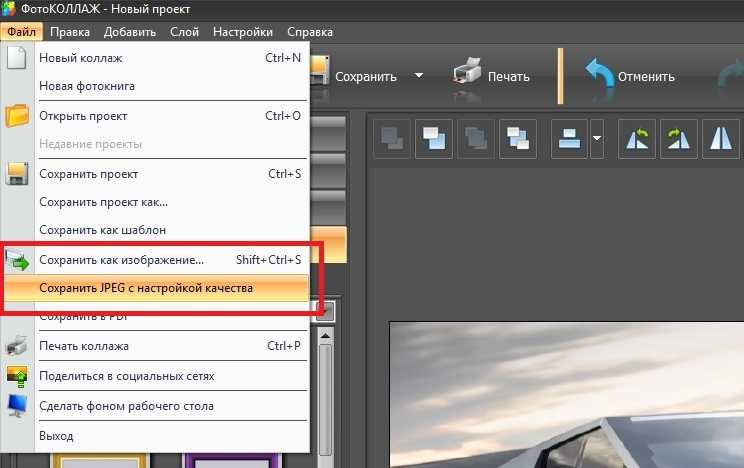
Task: Click the scrollbar up arrow in left panel
Action: pyautogui.click(x=325, y=336)
